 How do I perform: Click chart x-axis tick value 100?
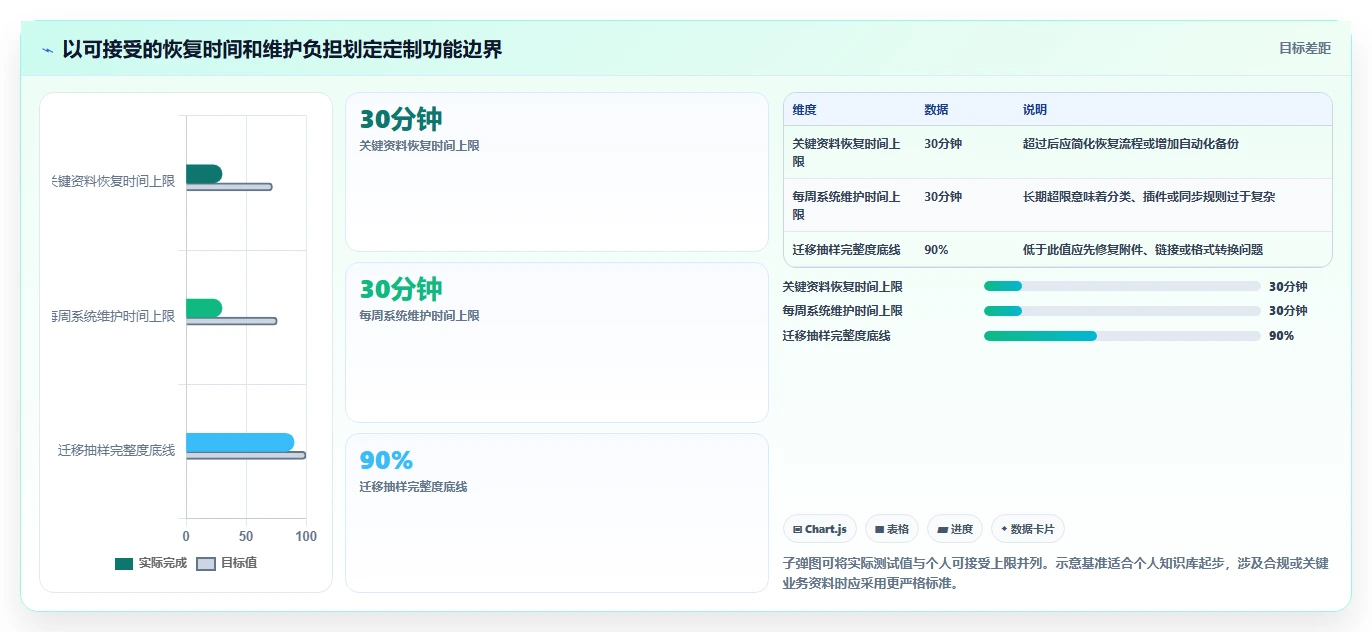coord(306,537)
